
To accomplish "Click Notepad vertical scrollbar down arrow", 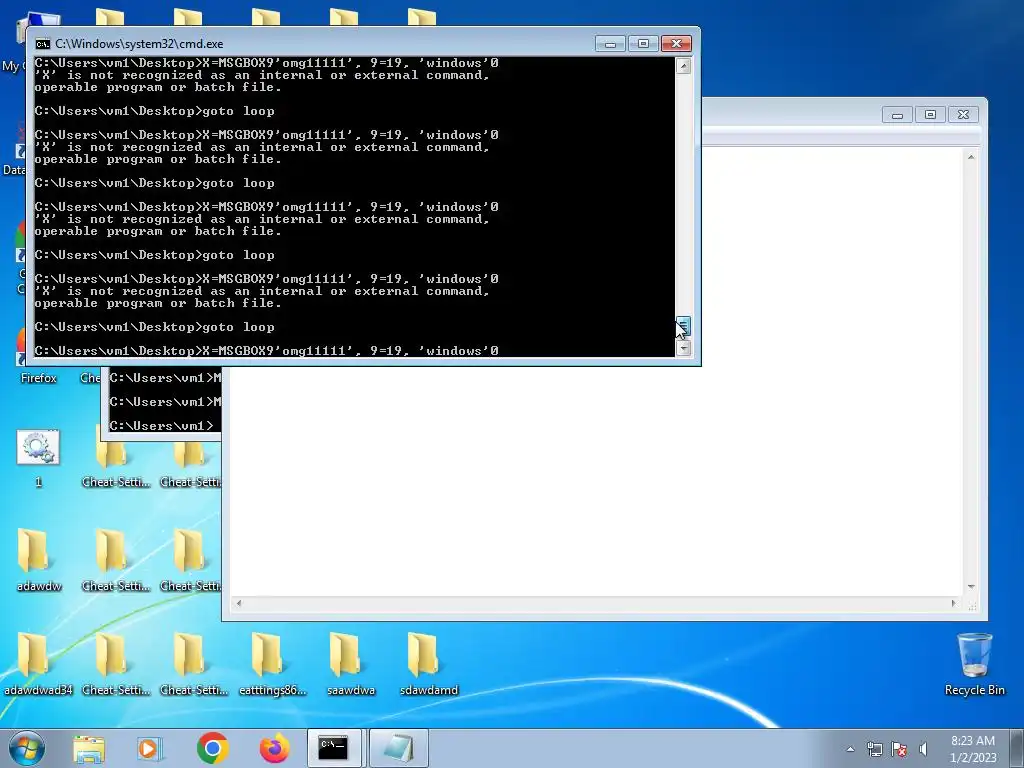I will [x=971, y=587].
